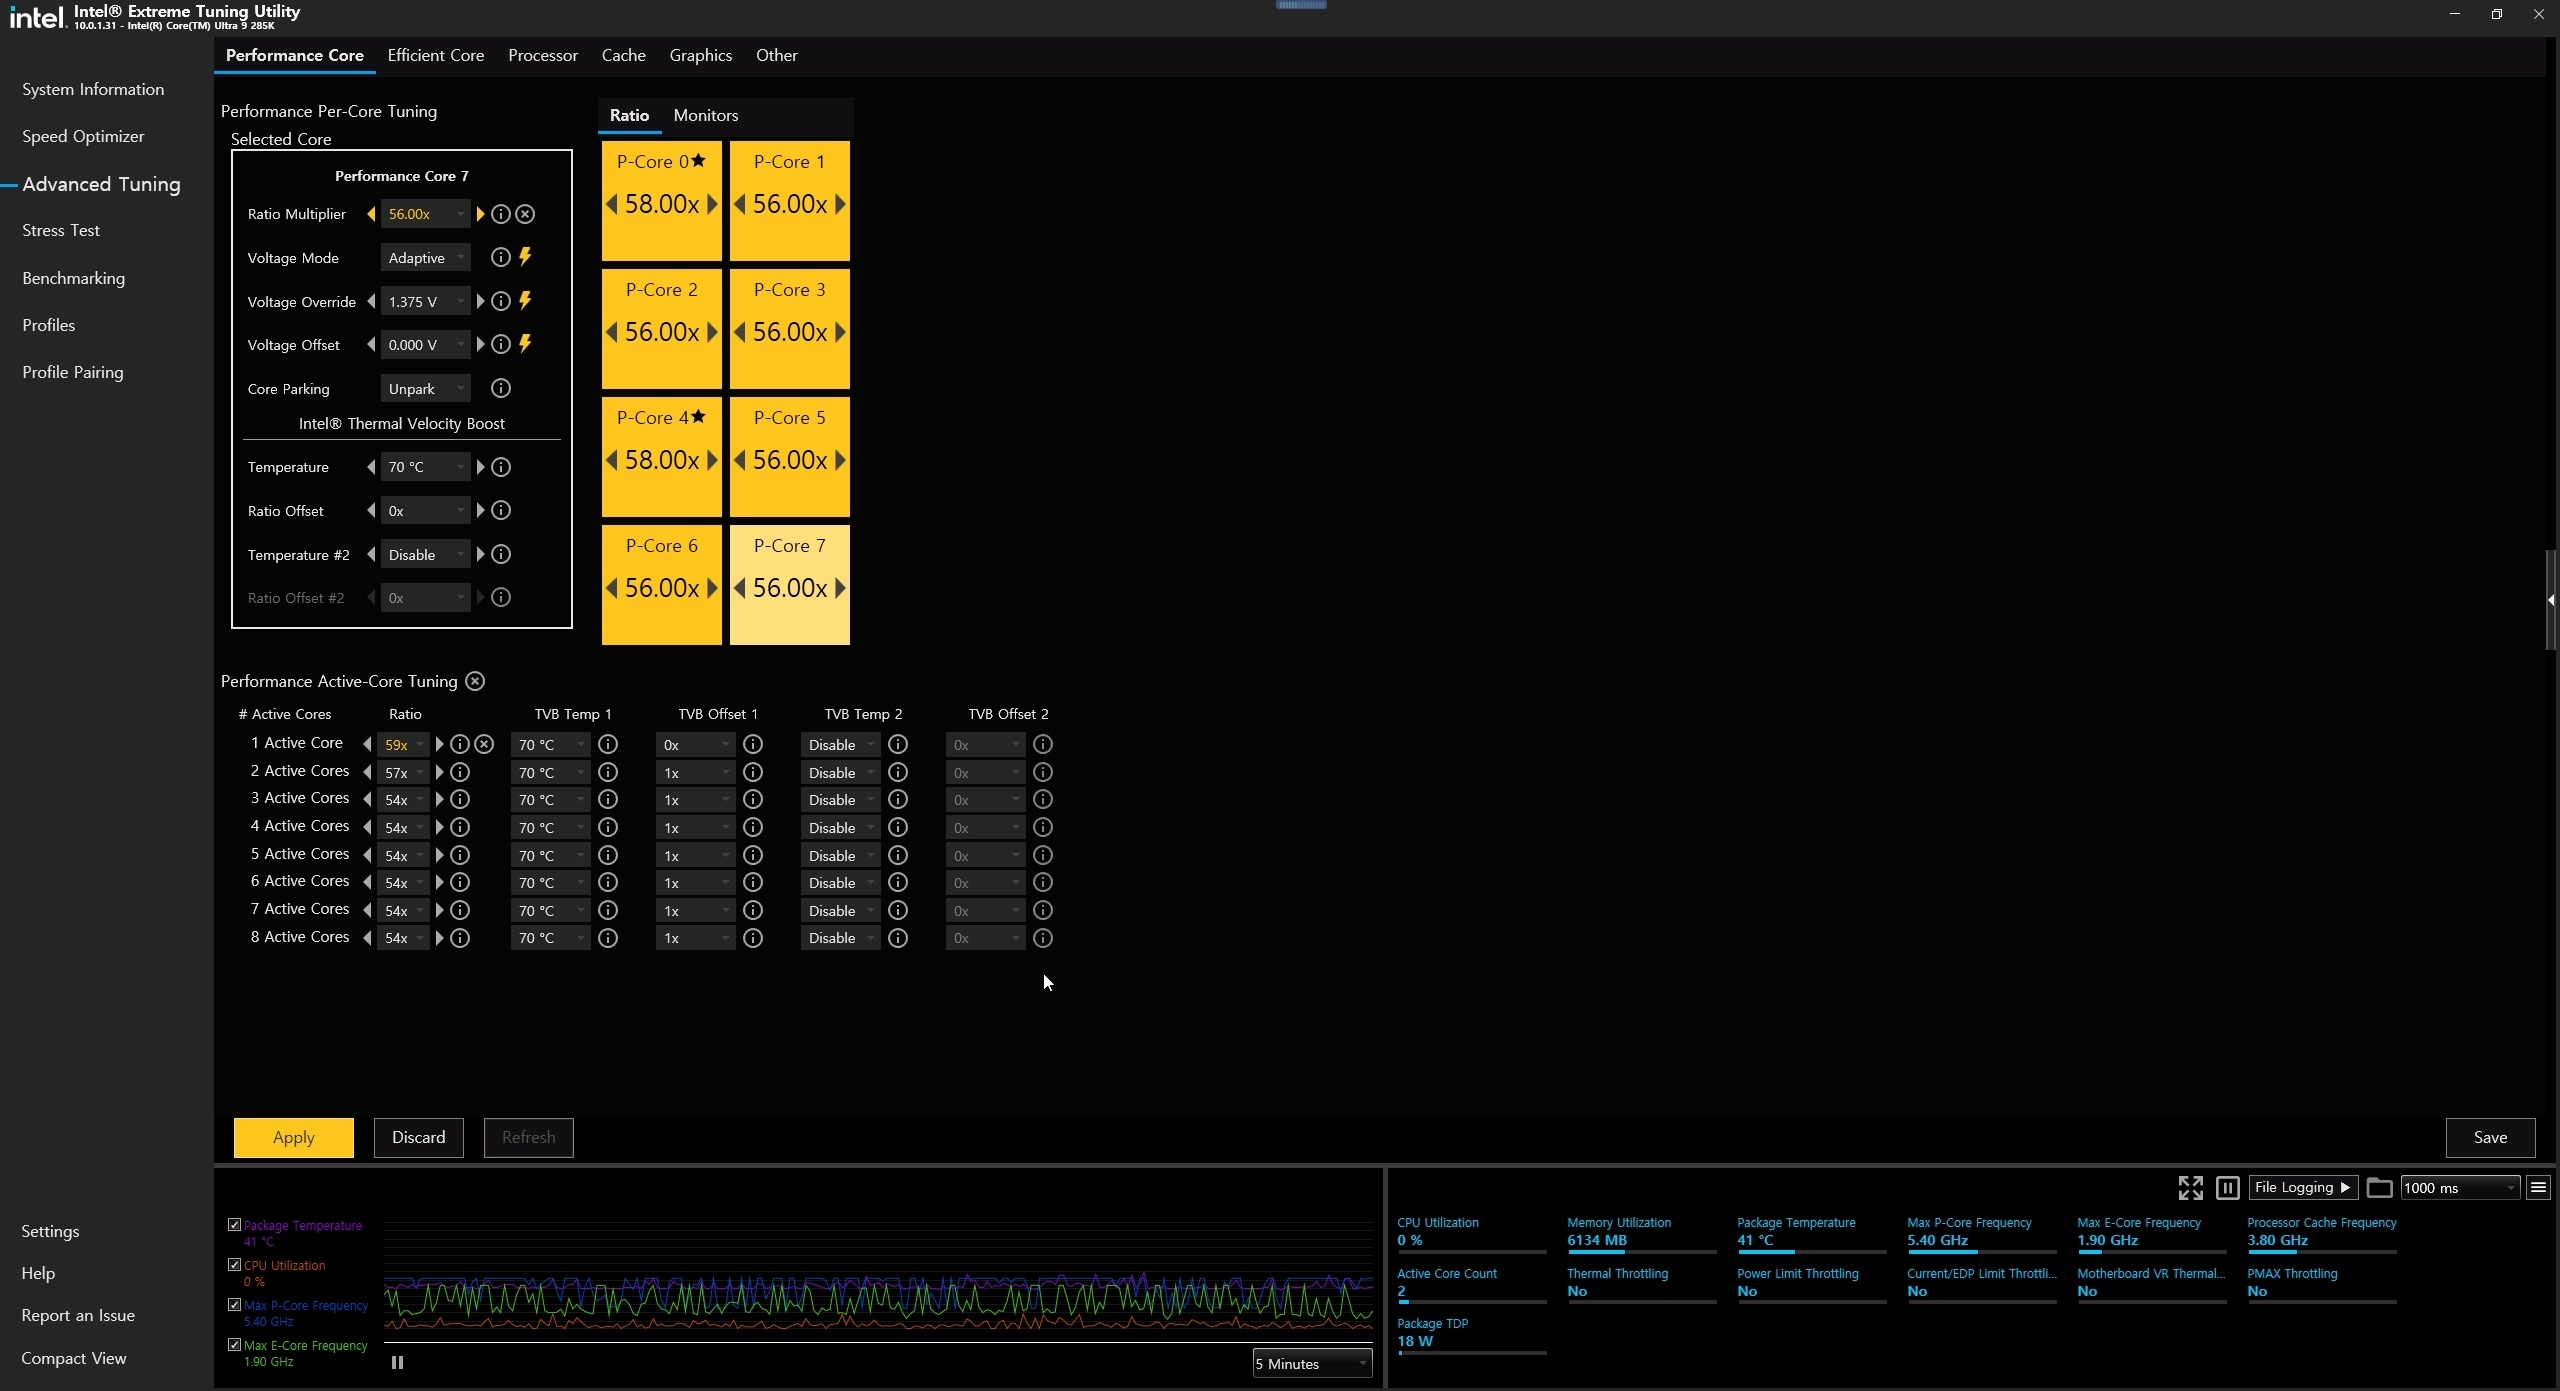
Task: Click TVB Offset 1 info icon in 5 Active Cores row
Action: (x=753, y=855)
